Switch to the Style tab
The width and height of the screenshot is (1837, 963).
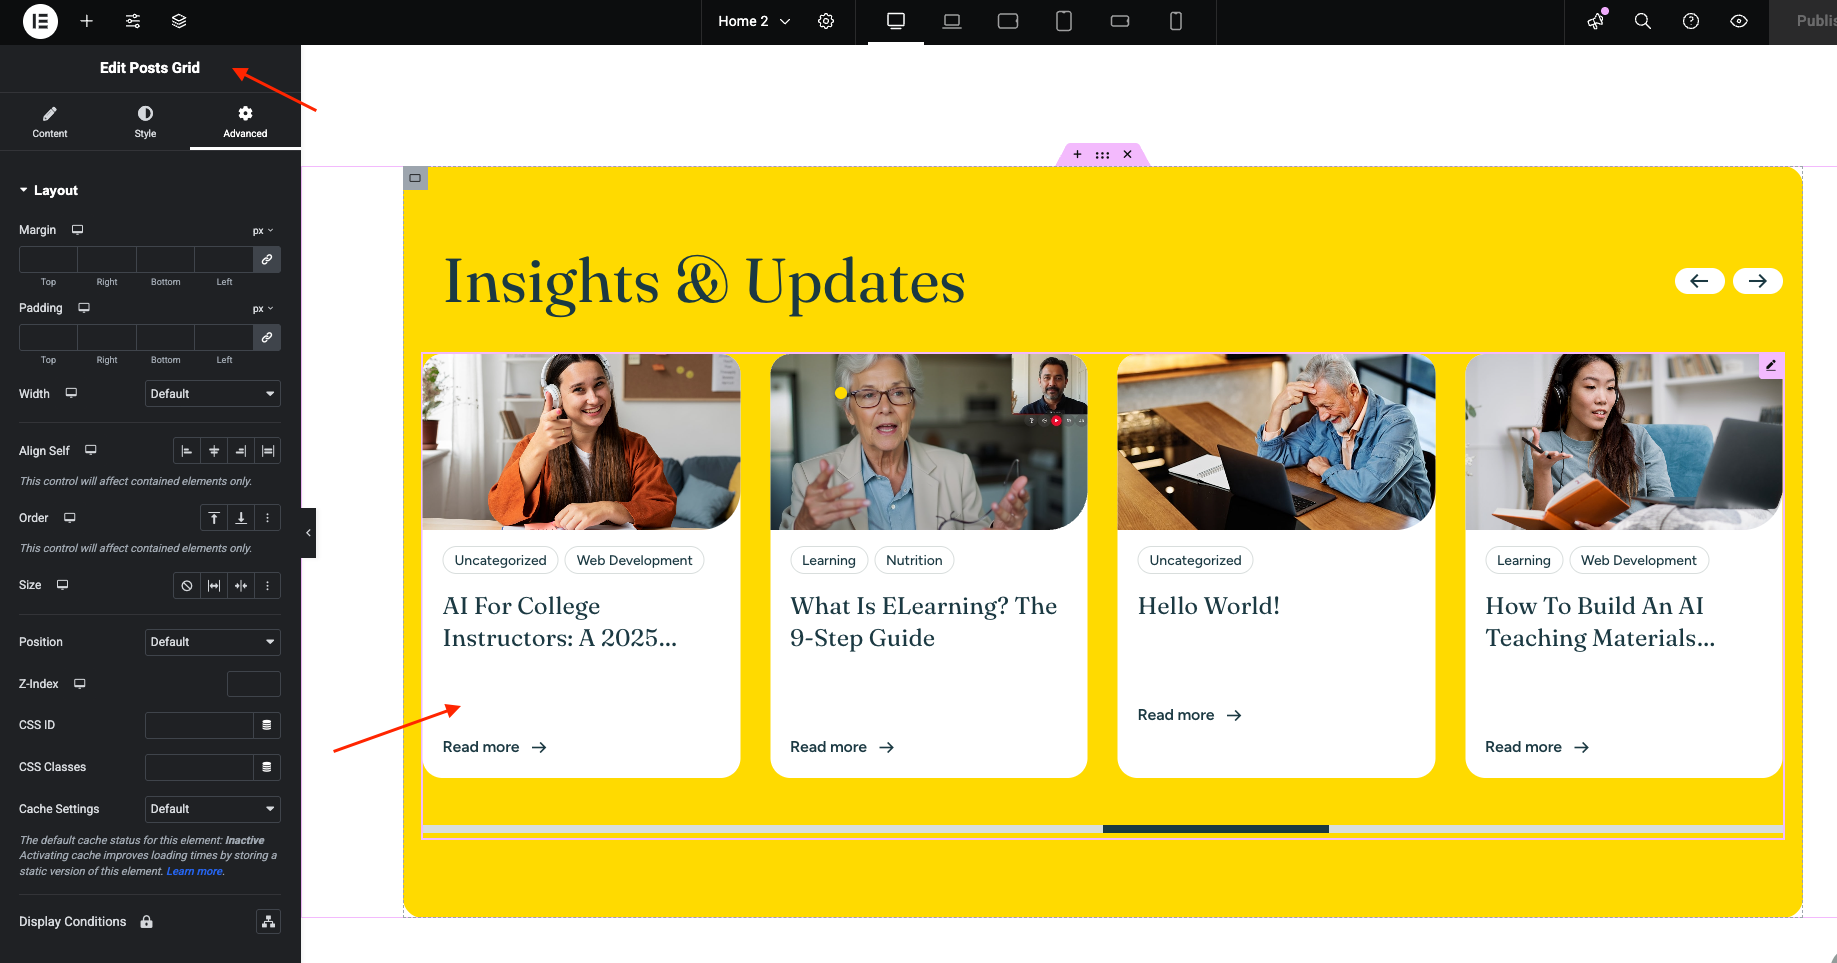tap(145, 122)
